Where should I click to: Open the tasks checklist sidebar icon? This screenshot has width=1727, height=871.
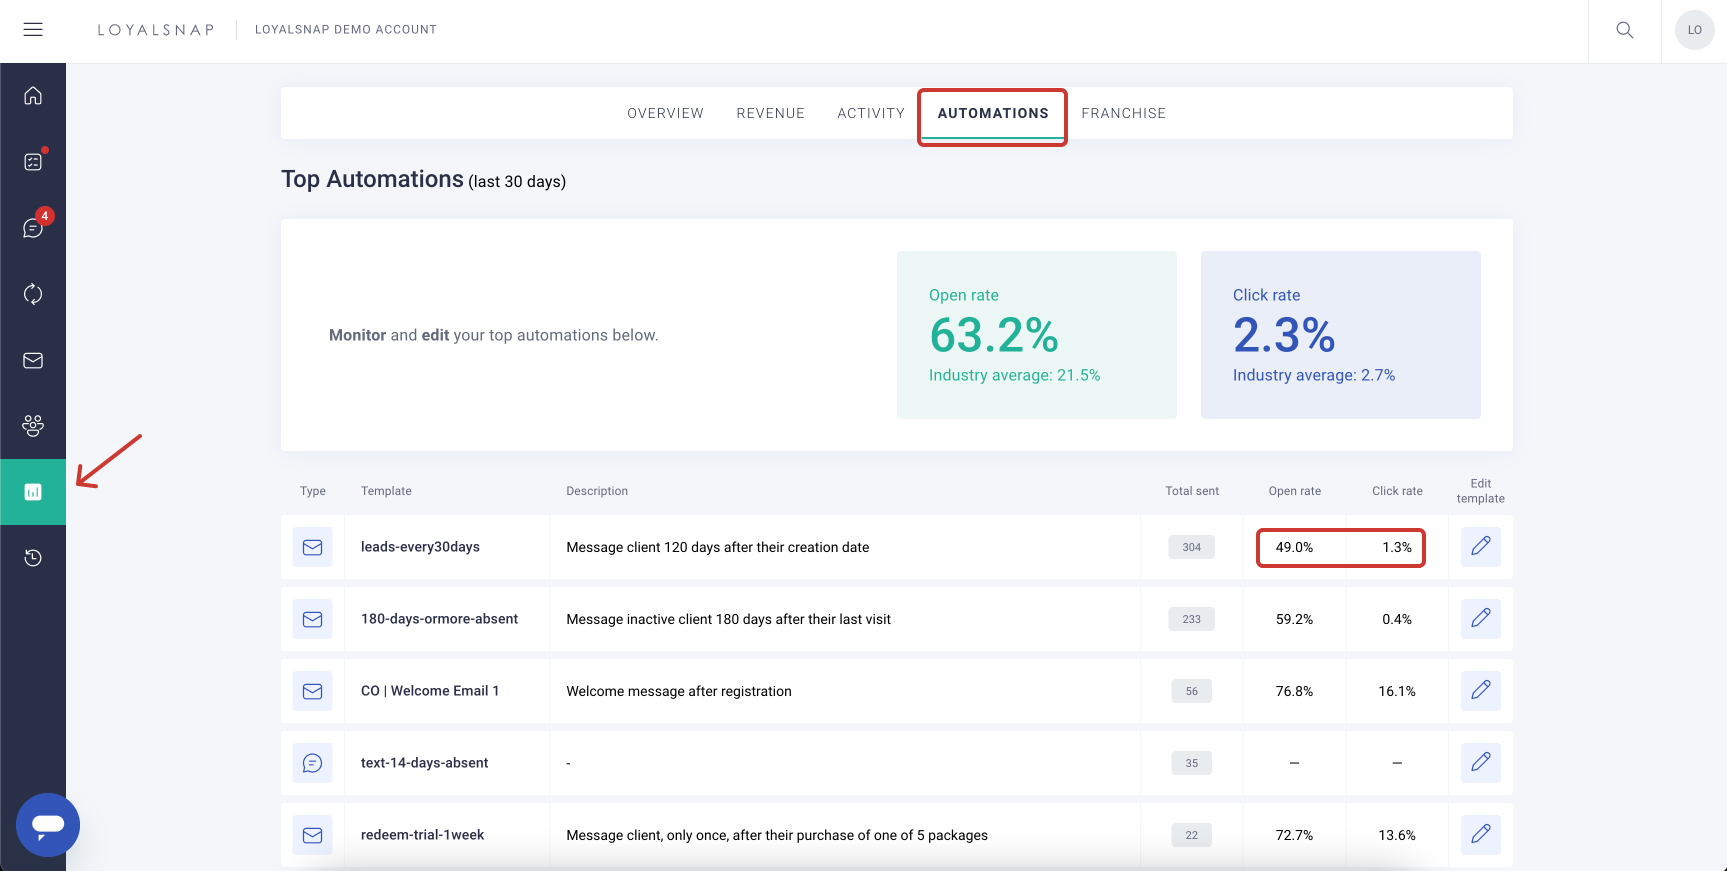(x=33, y=162)
